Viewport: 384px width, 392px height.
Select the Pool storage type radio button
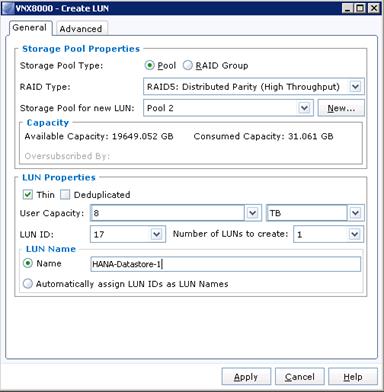tap(149, 65)
